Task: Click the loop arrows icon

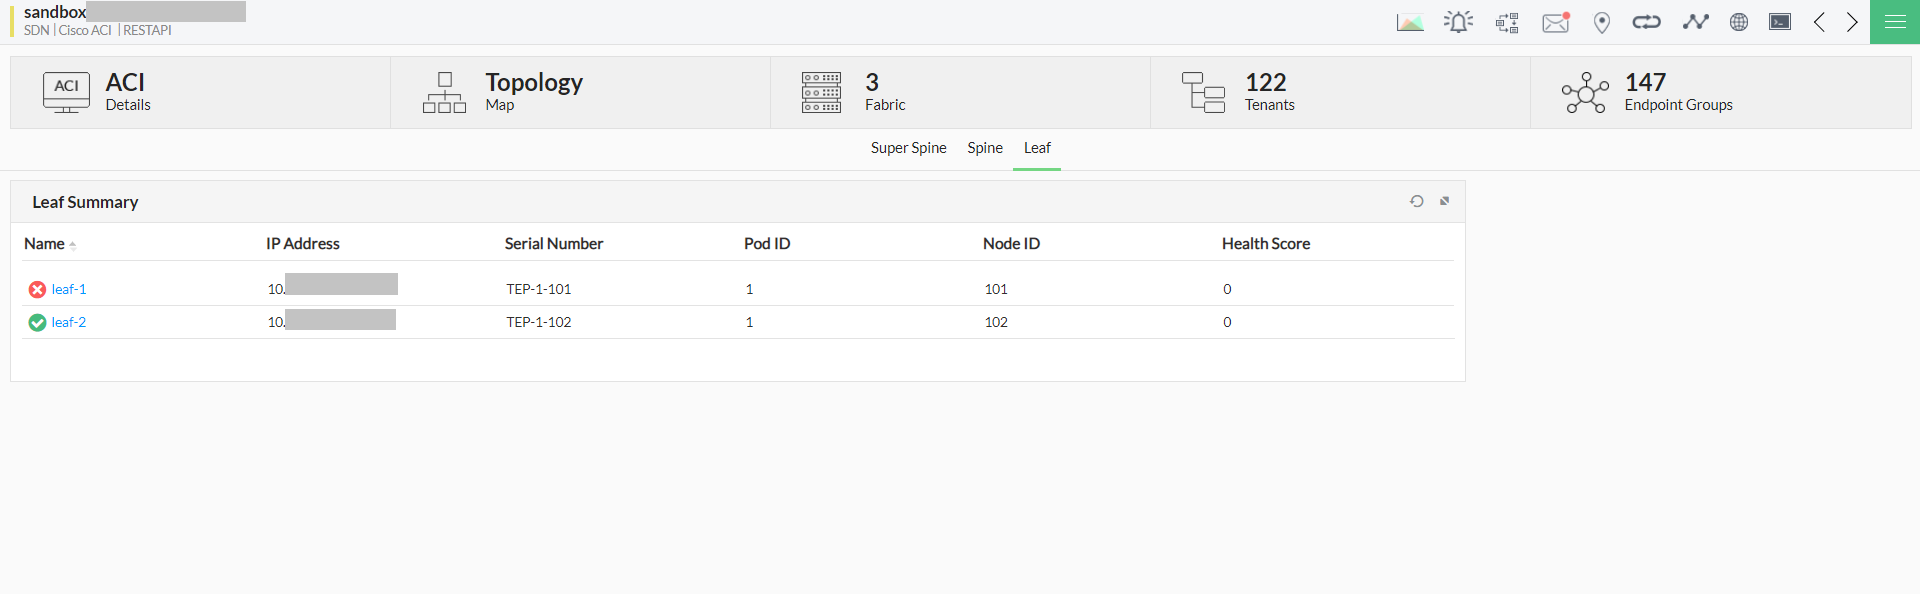Action: [x=1646, y=22]
